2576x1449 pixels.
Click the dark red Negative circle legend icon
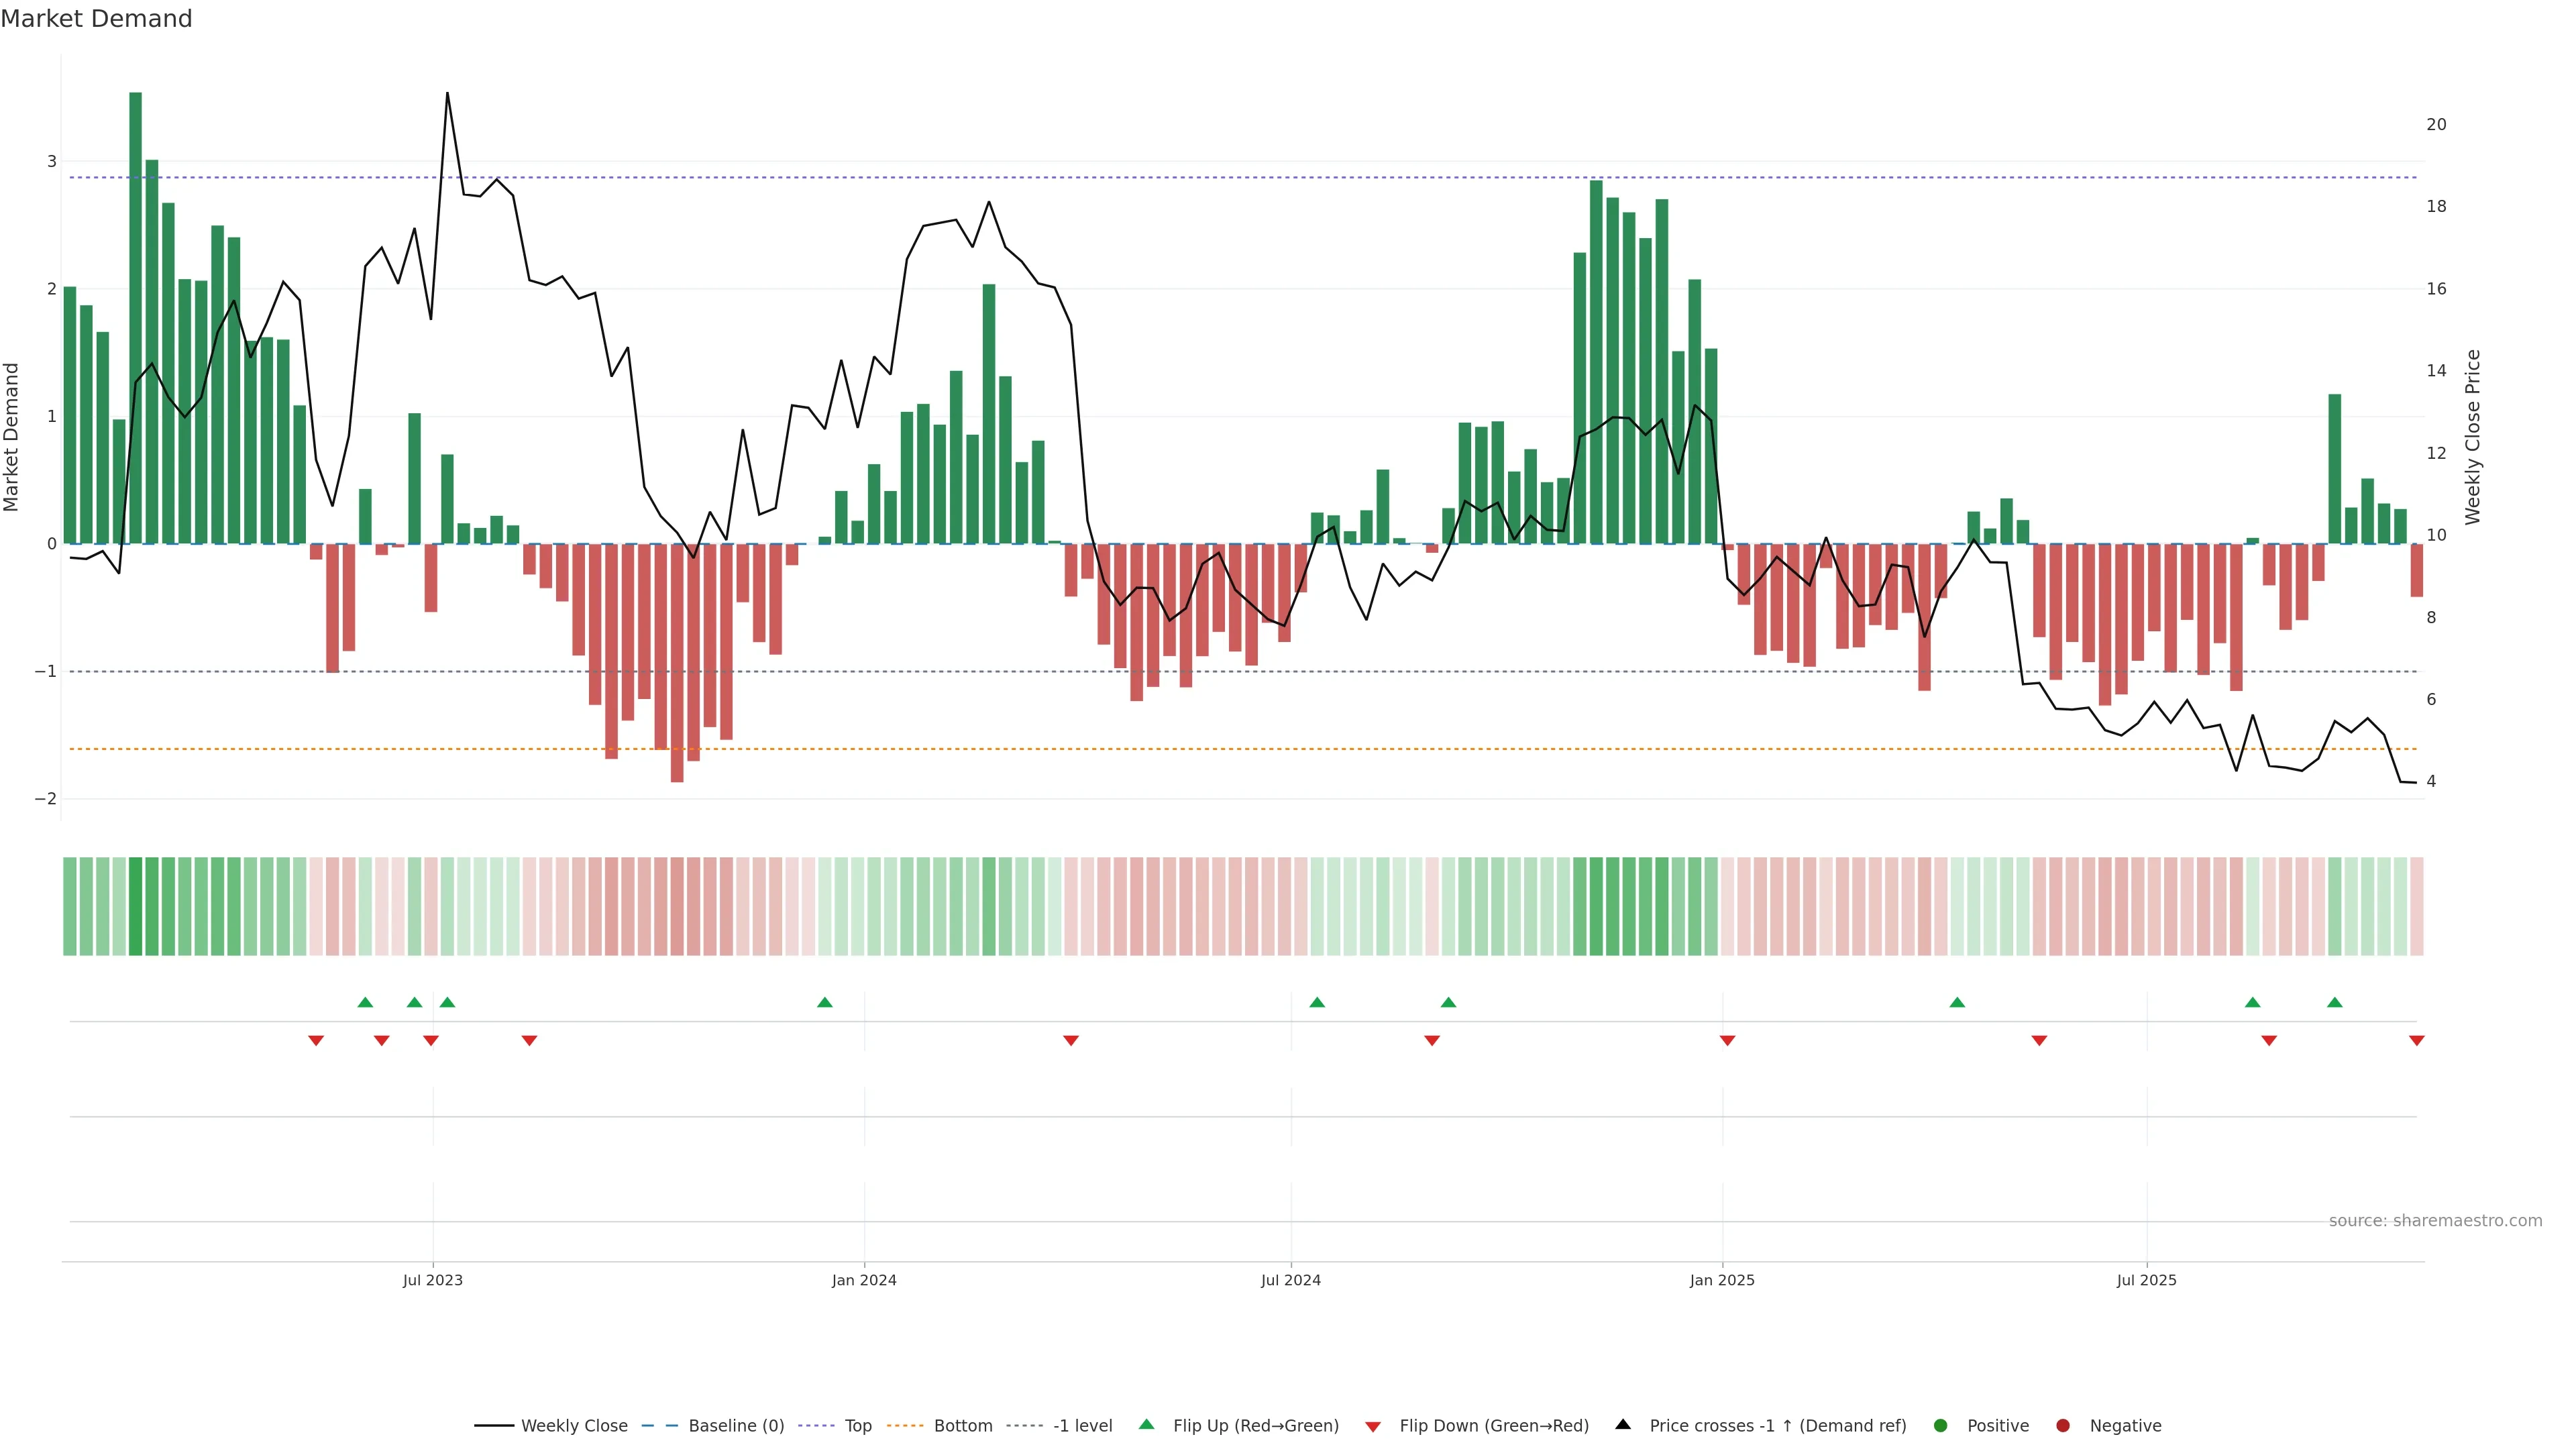point(2062,1425)
